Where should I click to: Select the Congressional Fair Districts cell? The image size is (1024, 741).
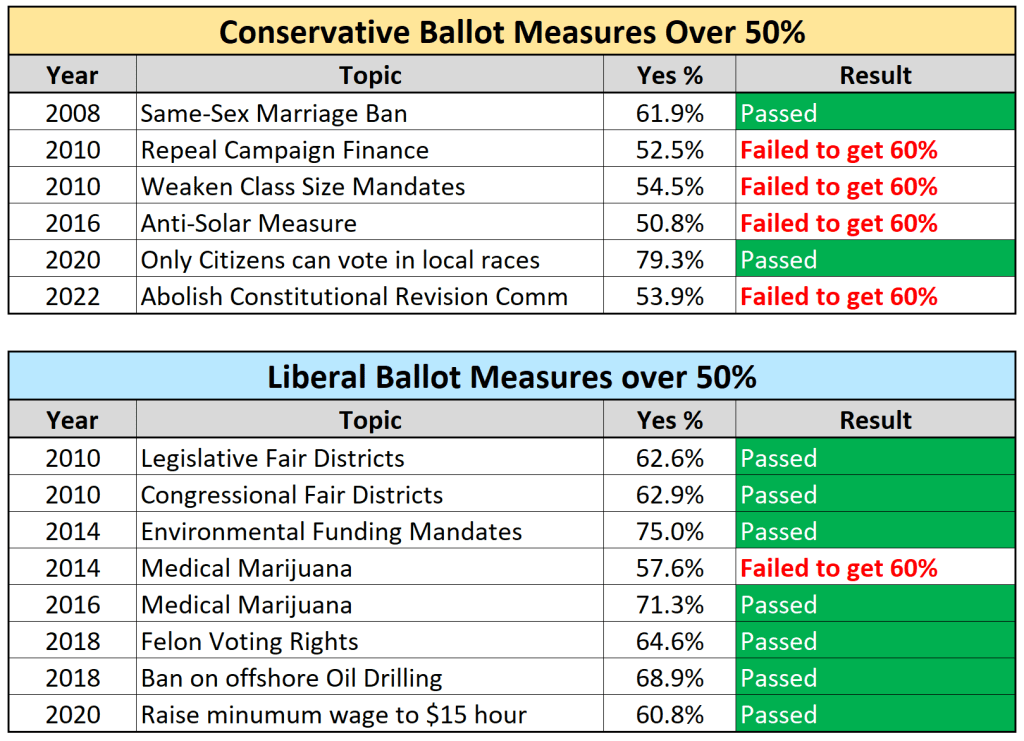point(369,495)
